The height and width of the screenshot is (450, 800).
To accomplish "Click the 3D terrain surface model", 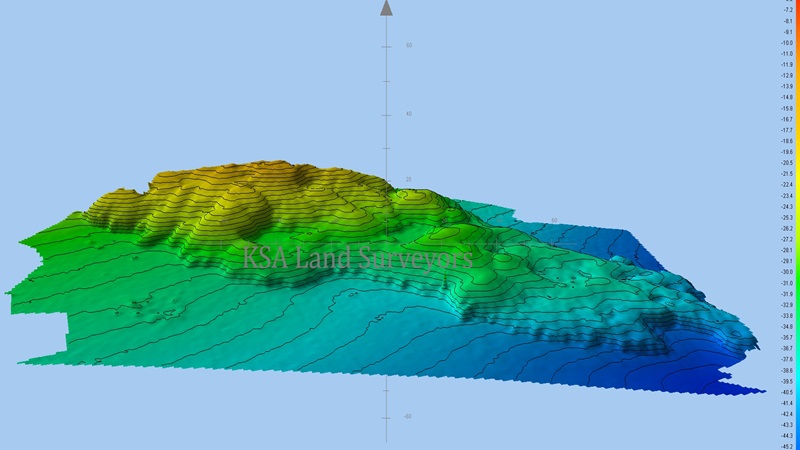I will [383, 278].
